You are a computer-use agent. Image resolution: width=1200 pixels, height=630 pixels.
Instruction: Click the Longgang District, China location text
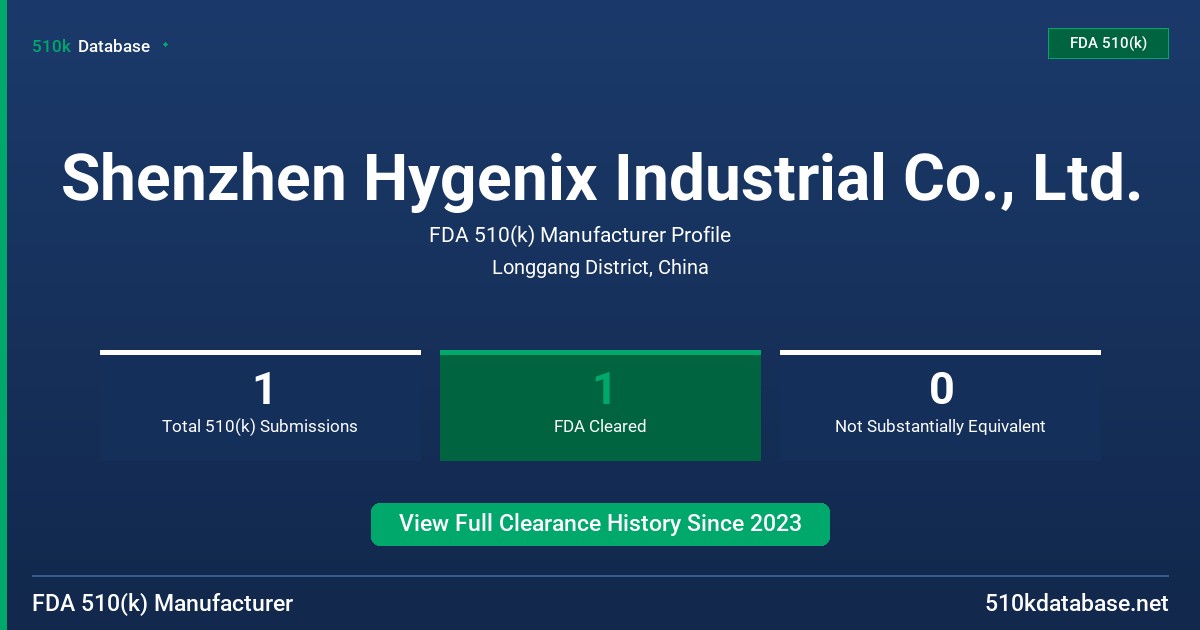(x=600, y=267)
